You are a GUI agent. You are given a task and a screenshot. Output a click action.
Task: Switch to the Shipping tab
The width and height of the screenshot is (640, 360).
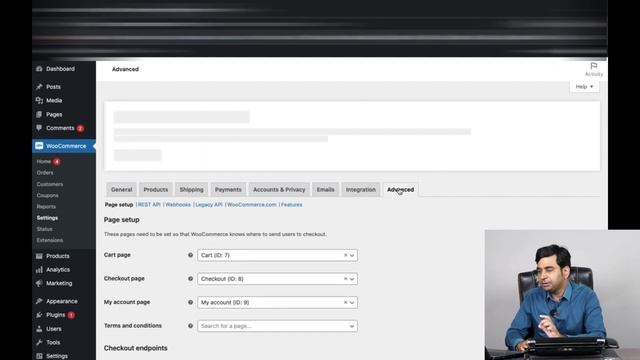tap(191, 190)
